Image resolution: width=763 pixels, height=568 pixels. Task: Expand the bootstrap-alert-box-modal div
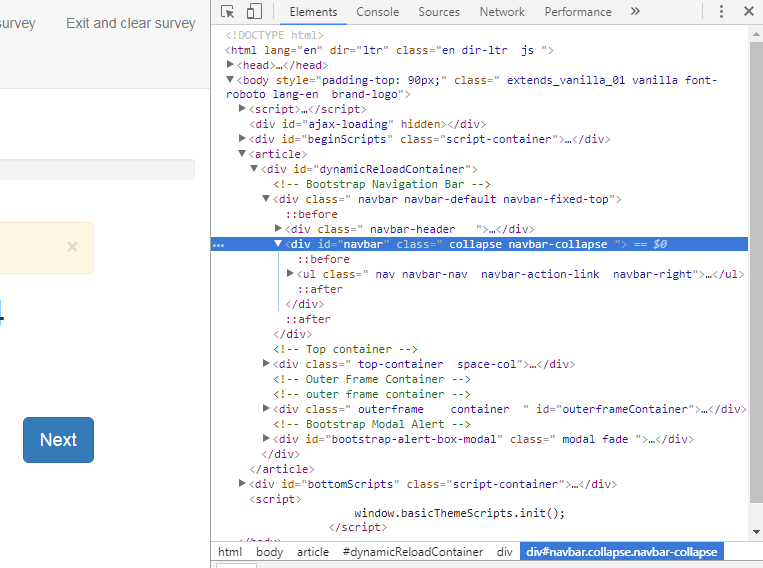[x=267, y=439]
